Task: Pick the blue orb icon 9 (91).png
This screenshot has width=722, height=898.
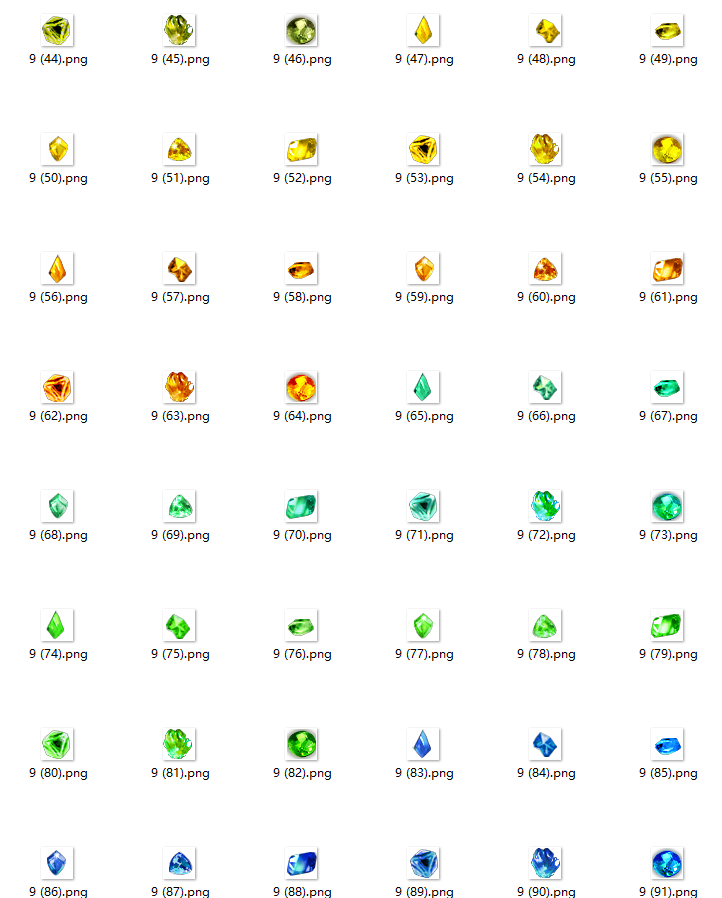Action: pyautogui.click(x=668, y=864)
